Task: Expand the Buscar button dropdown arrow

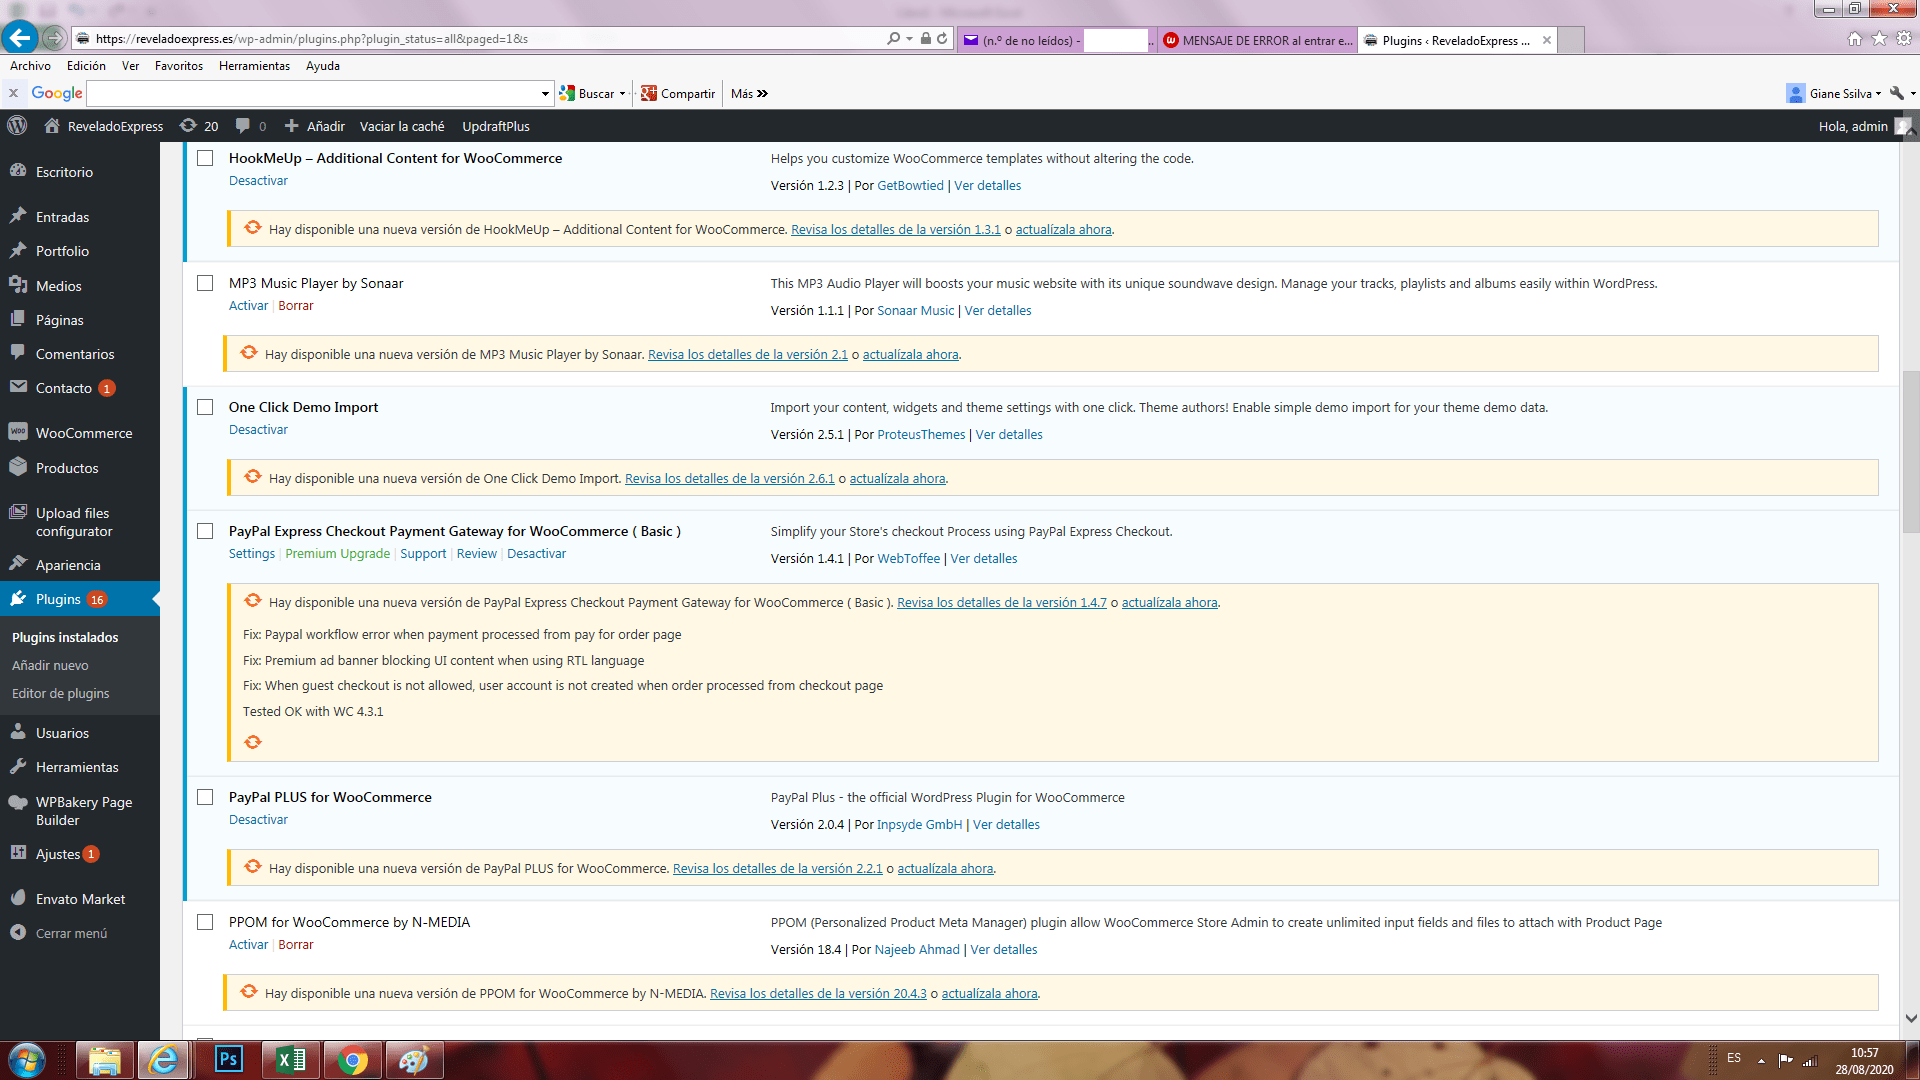Action: pos(622,94)
